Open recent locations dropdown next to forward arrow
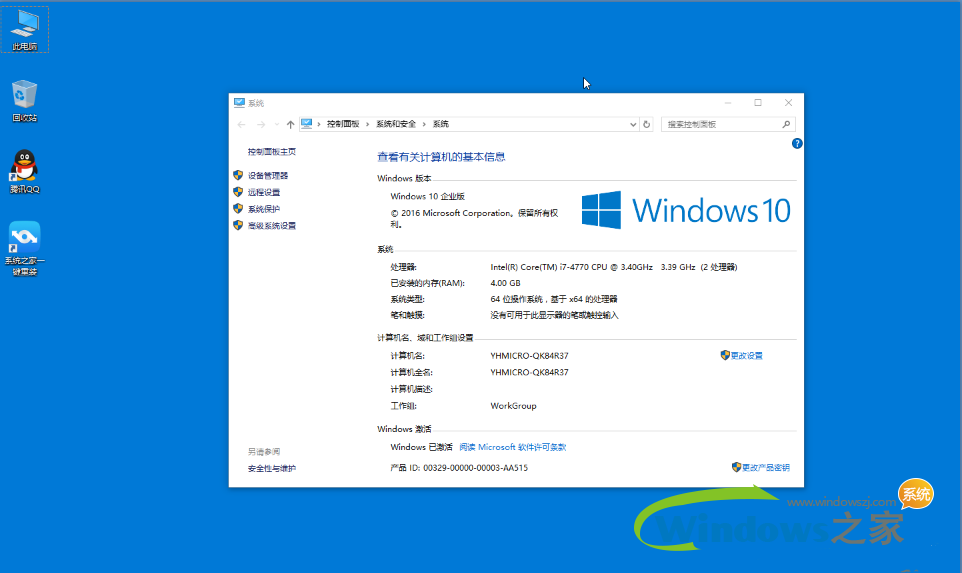This screenshot has width=962, height=573. click(x=277, y=125)
